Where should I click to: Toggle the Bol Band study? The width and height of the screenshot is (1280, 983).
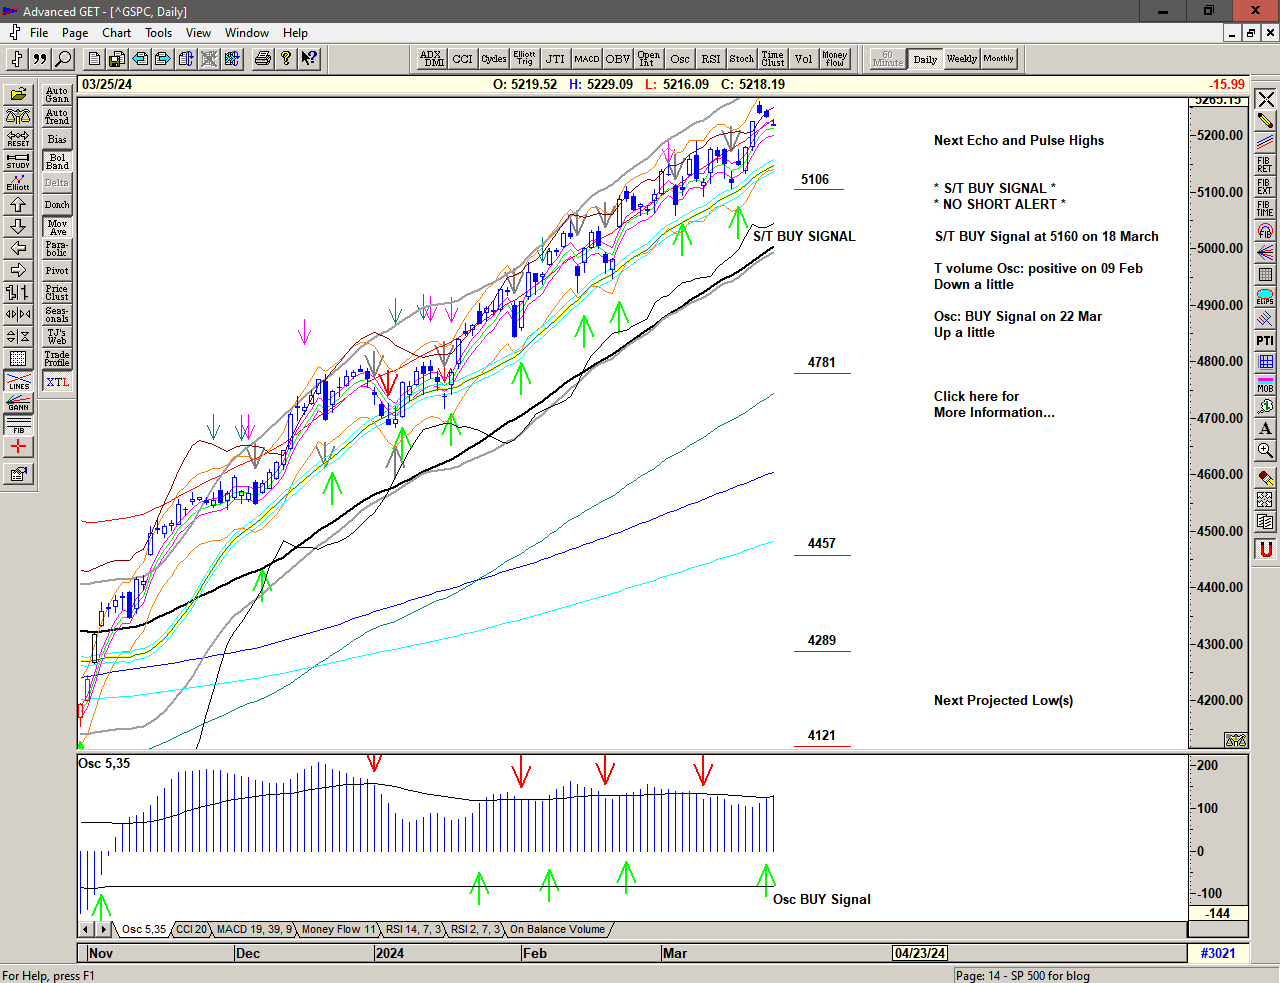point(57,161)
